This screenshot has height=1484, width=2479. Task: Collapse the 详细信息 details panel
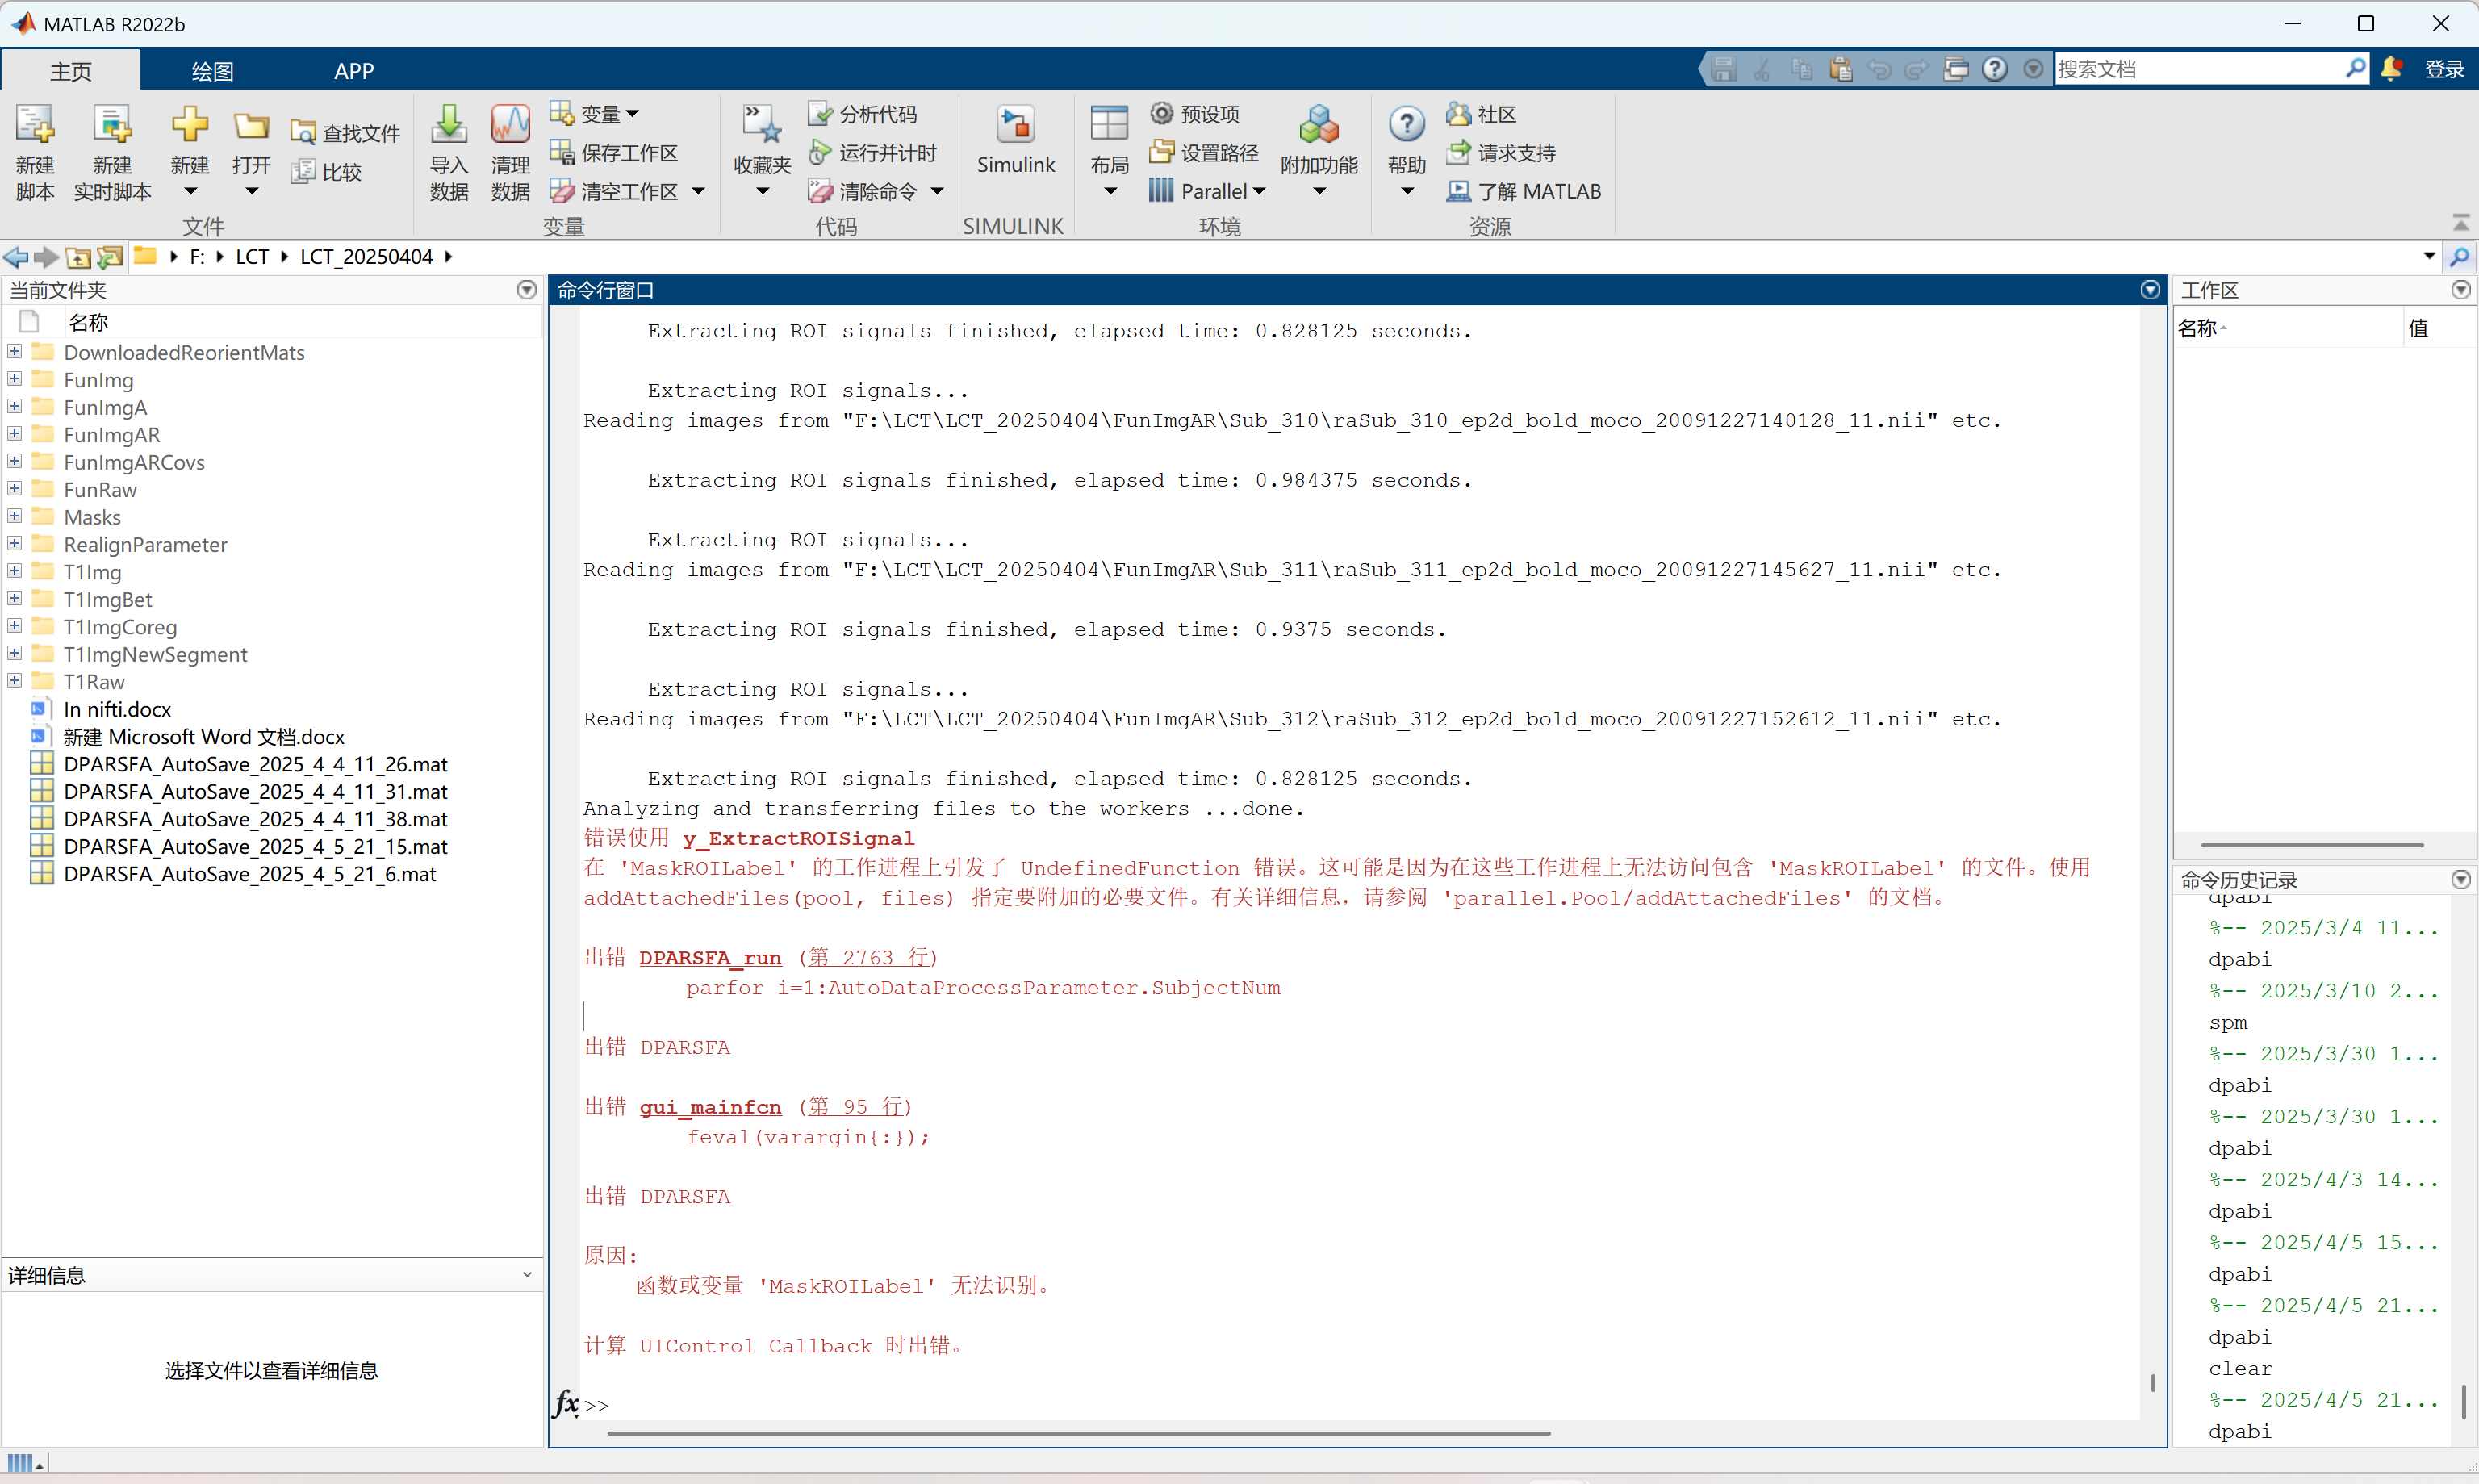[x=527, y=1275]
